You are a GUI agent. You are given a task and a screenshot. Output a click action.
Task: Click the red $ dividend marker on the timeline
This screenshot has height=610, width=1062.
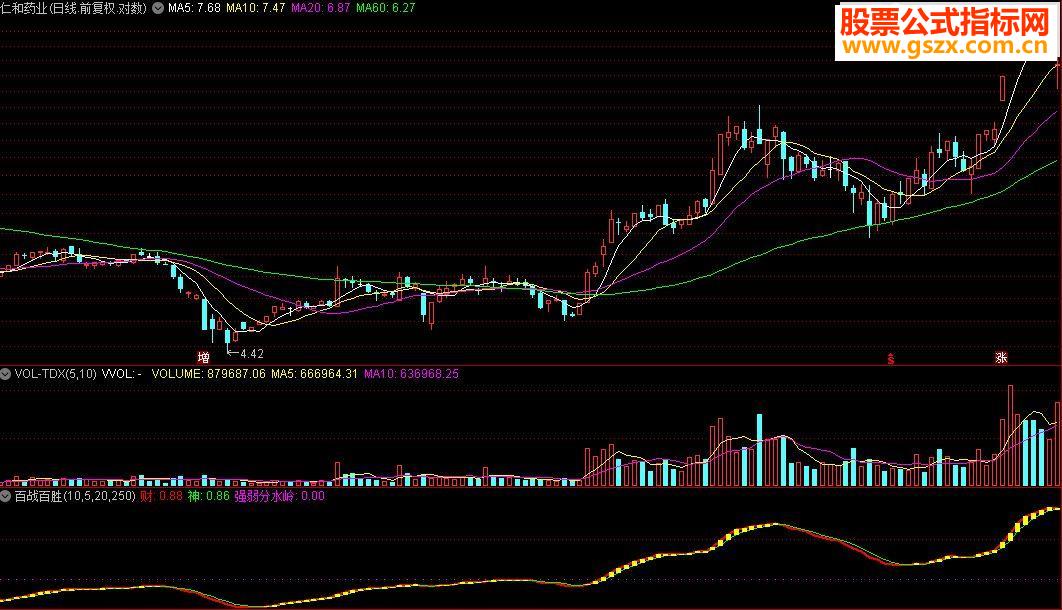891,359
